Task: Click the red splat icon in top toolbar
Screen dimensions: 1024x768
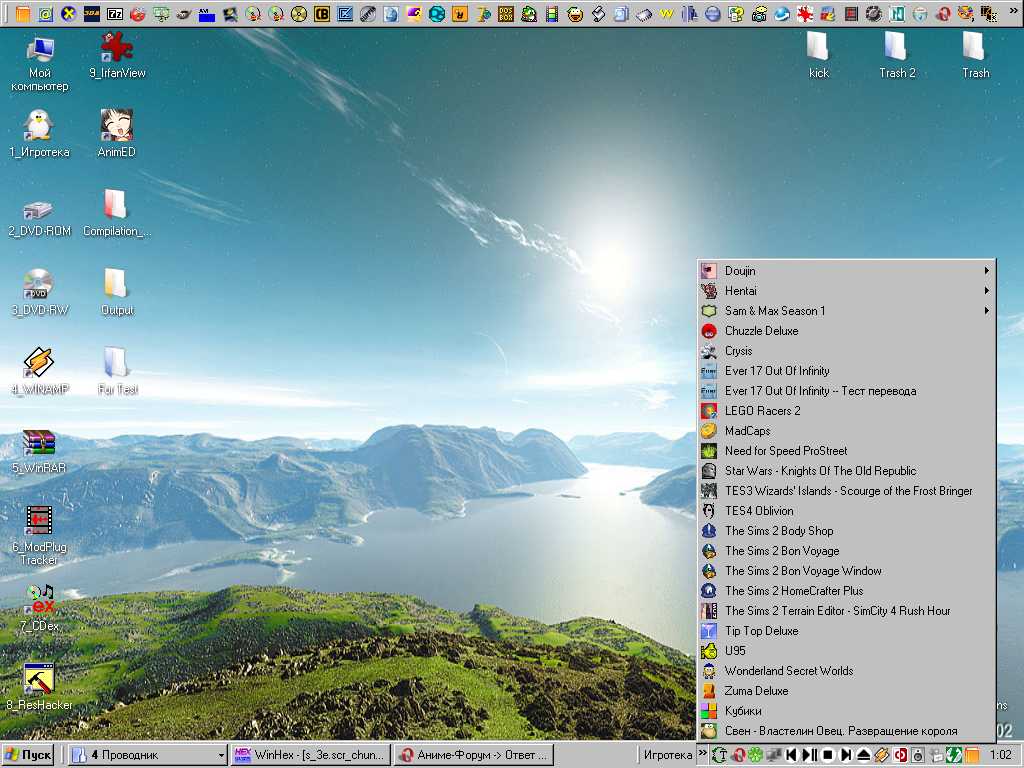Action: (805, 13)
